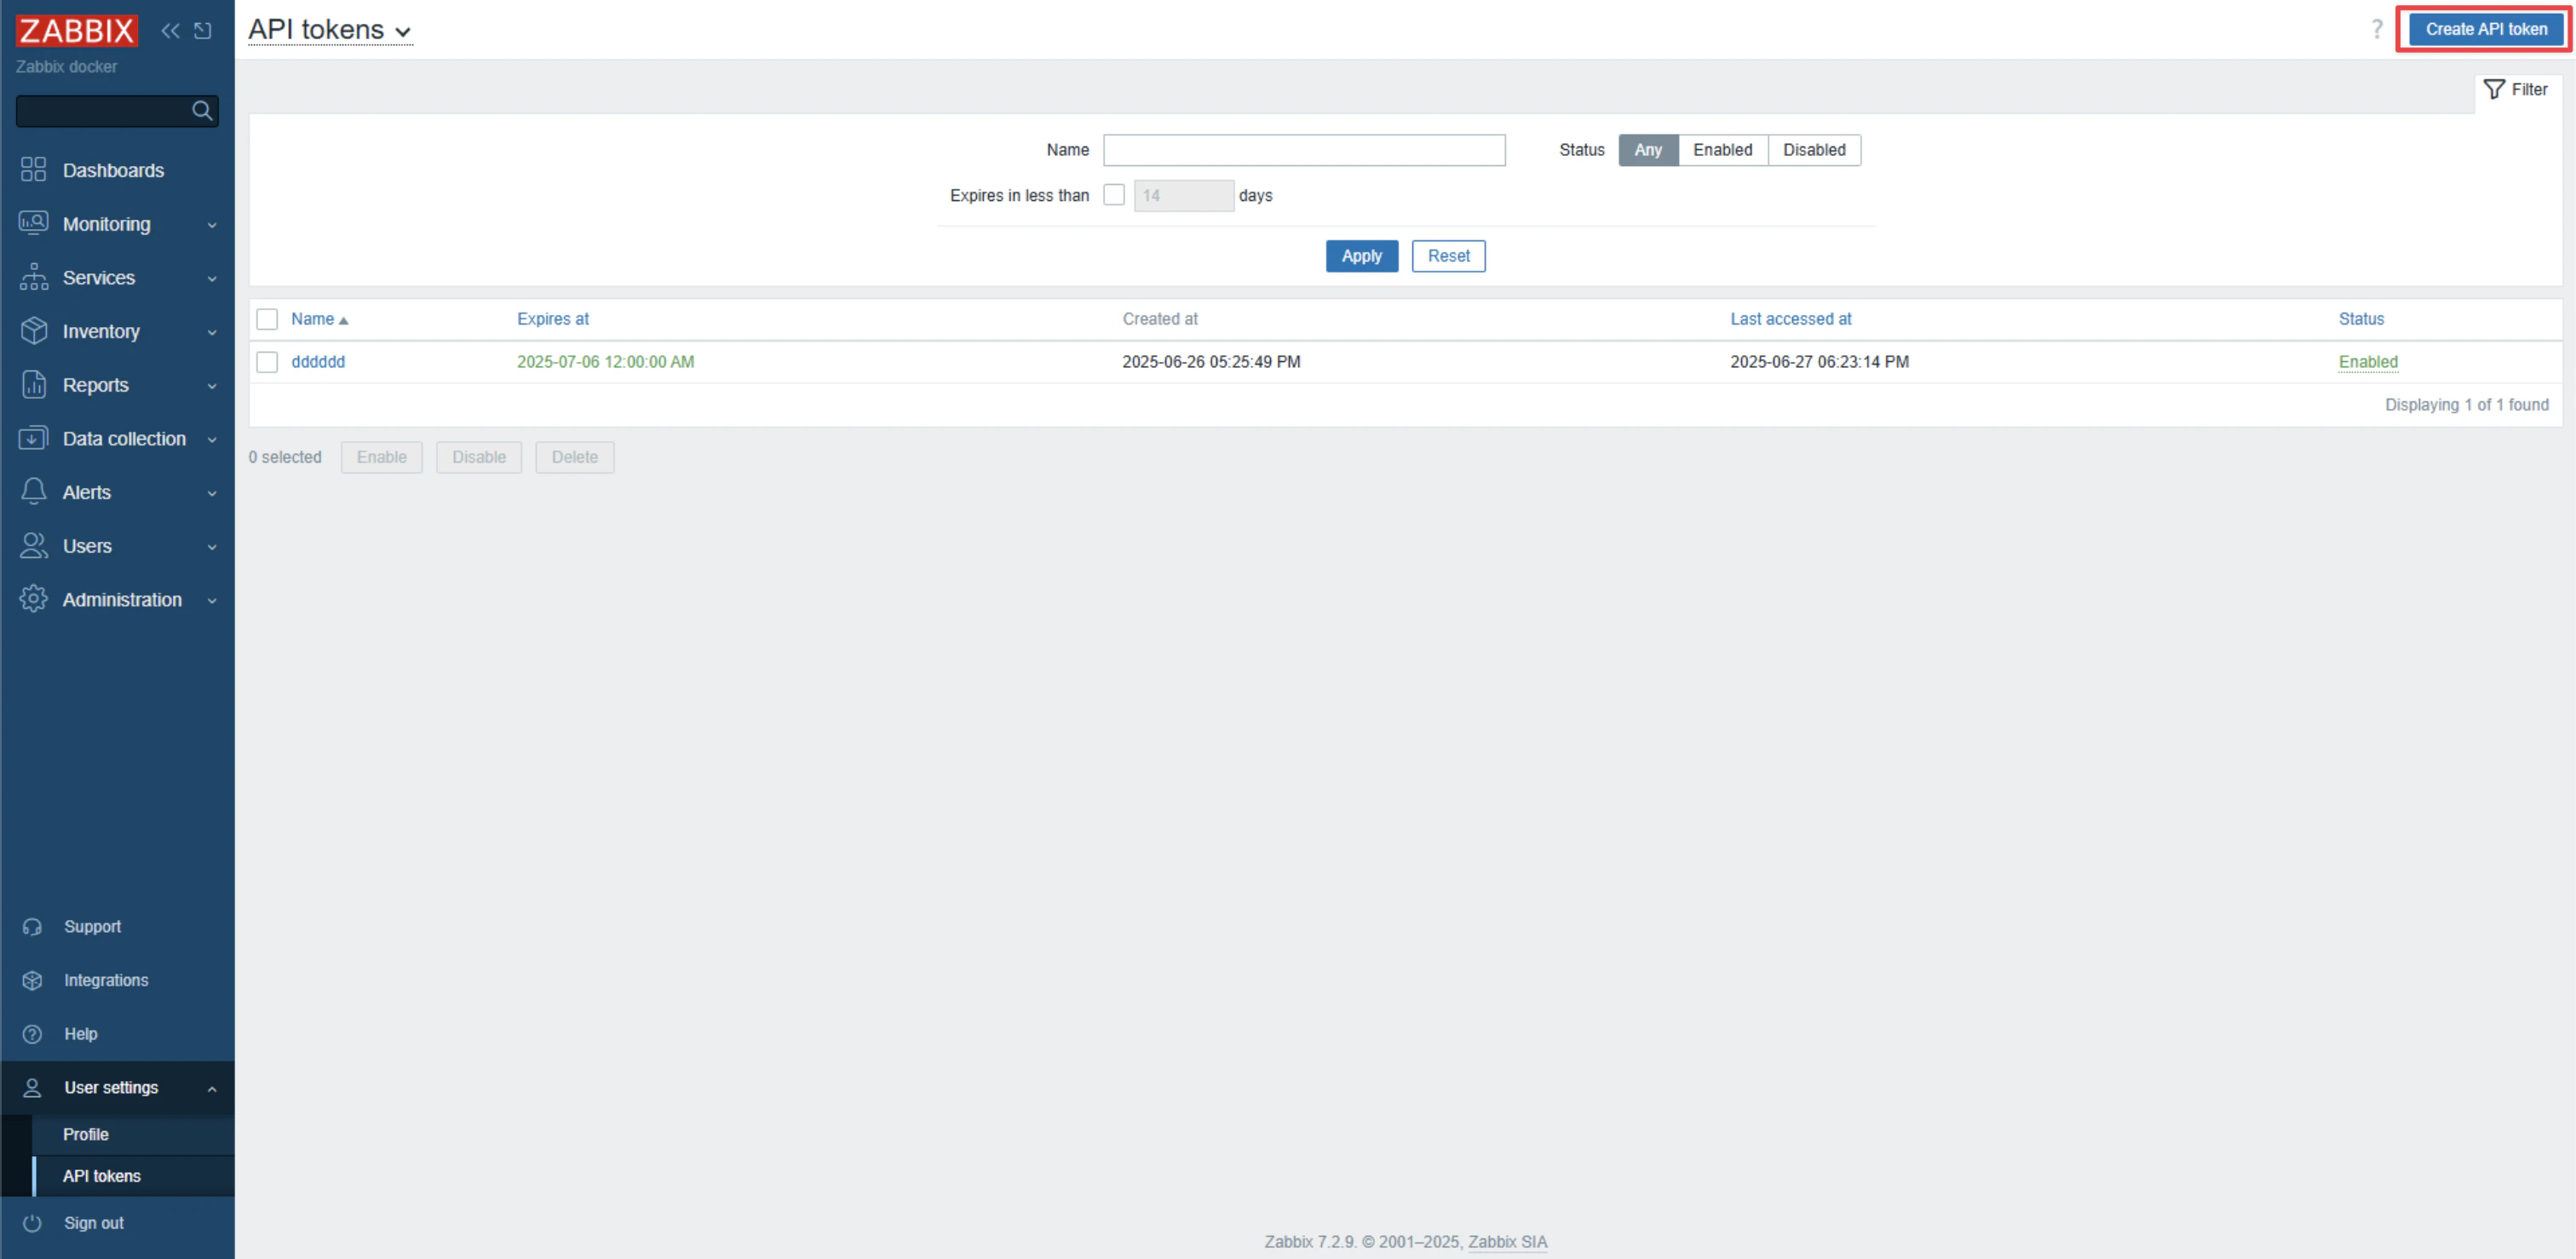Expand the Administration menu chevron

212,601
